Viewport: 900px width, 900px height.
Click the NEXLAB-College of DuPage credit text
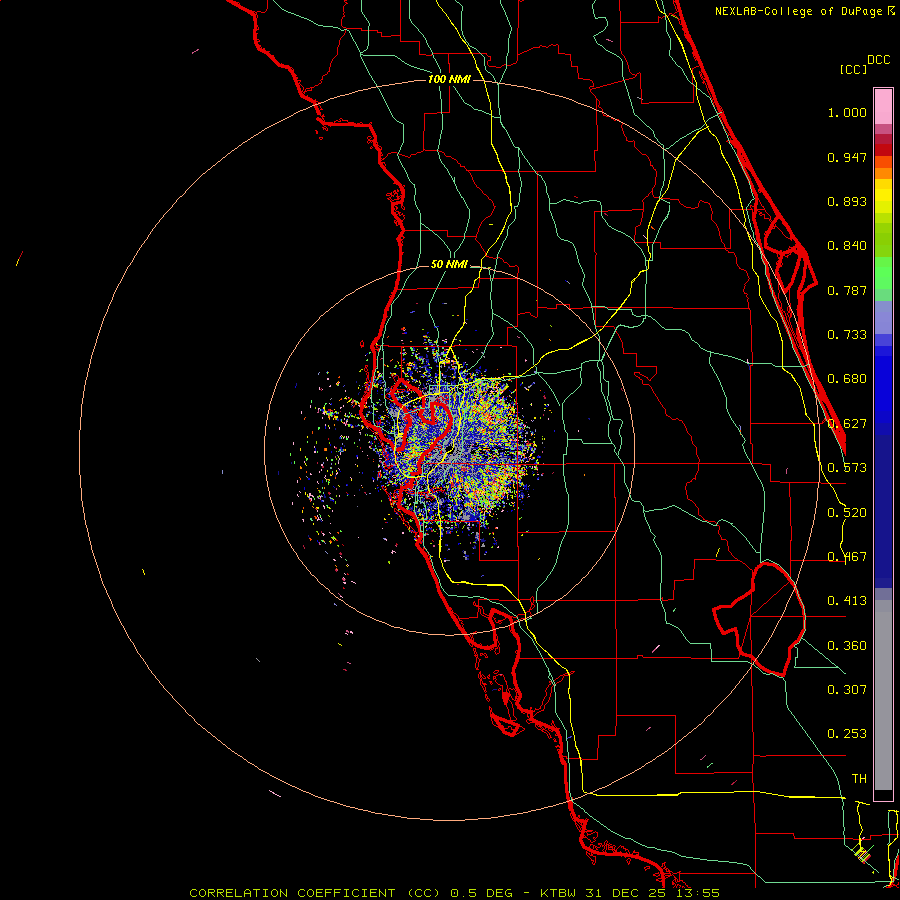[799, 11]
